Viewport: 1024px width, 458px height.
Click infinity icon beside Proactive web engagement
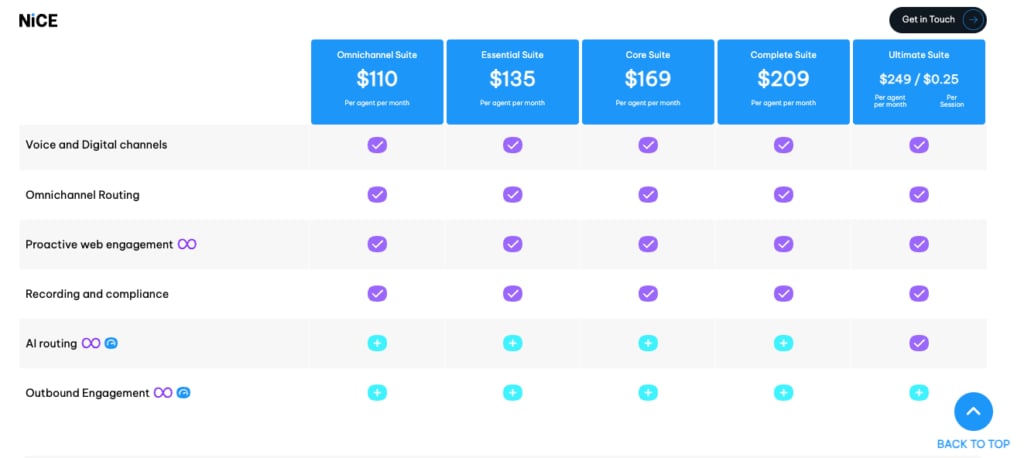(187, 244)
